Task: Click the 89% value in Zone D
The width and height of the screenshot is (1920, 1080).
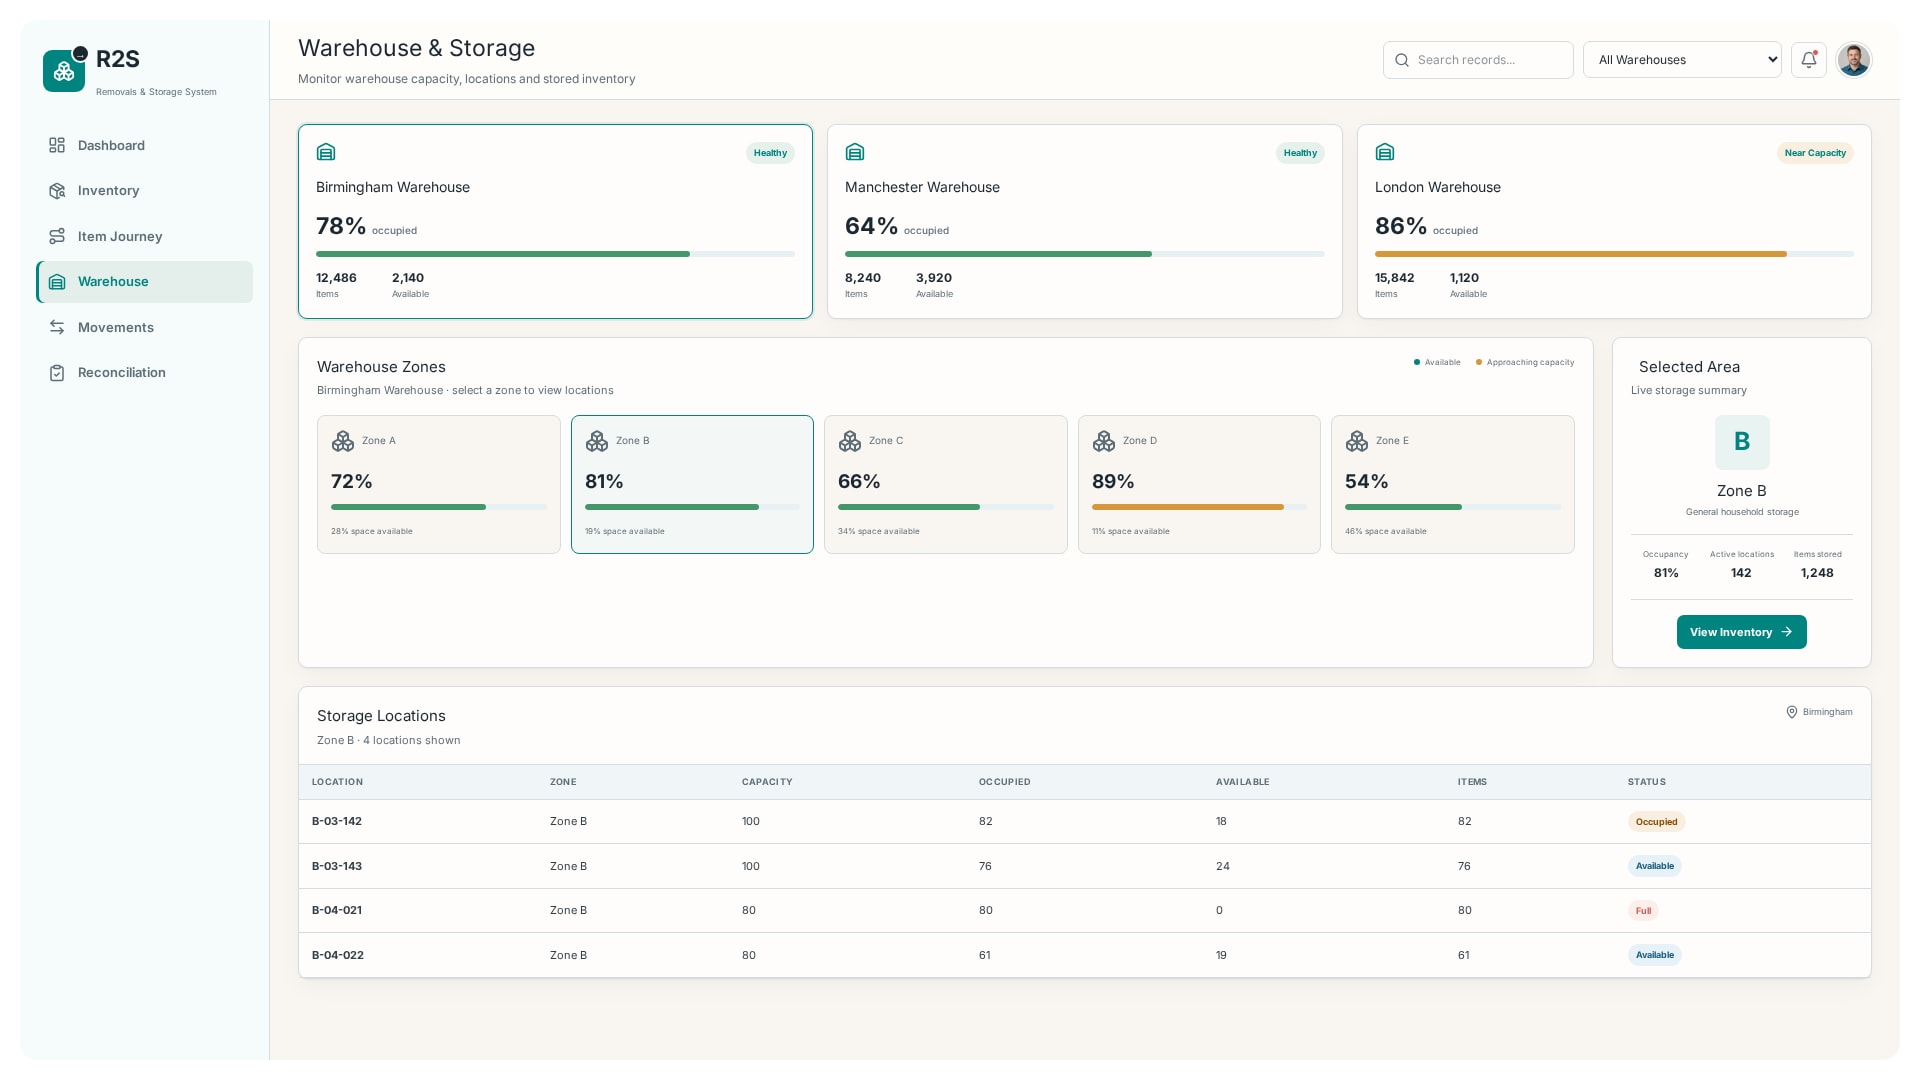Action: (1113, 482)
